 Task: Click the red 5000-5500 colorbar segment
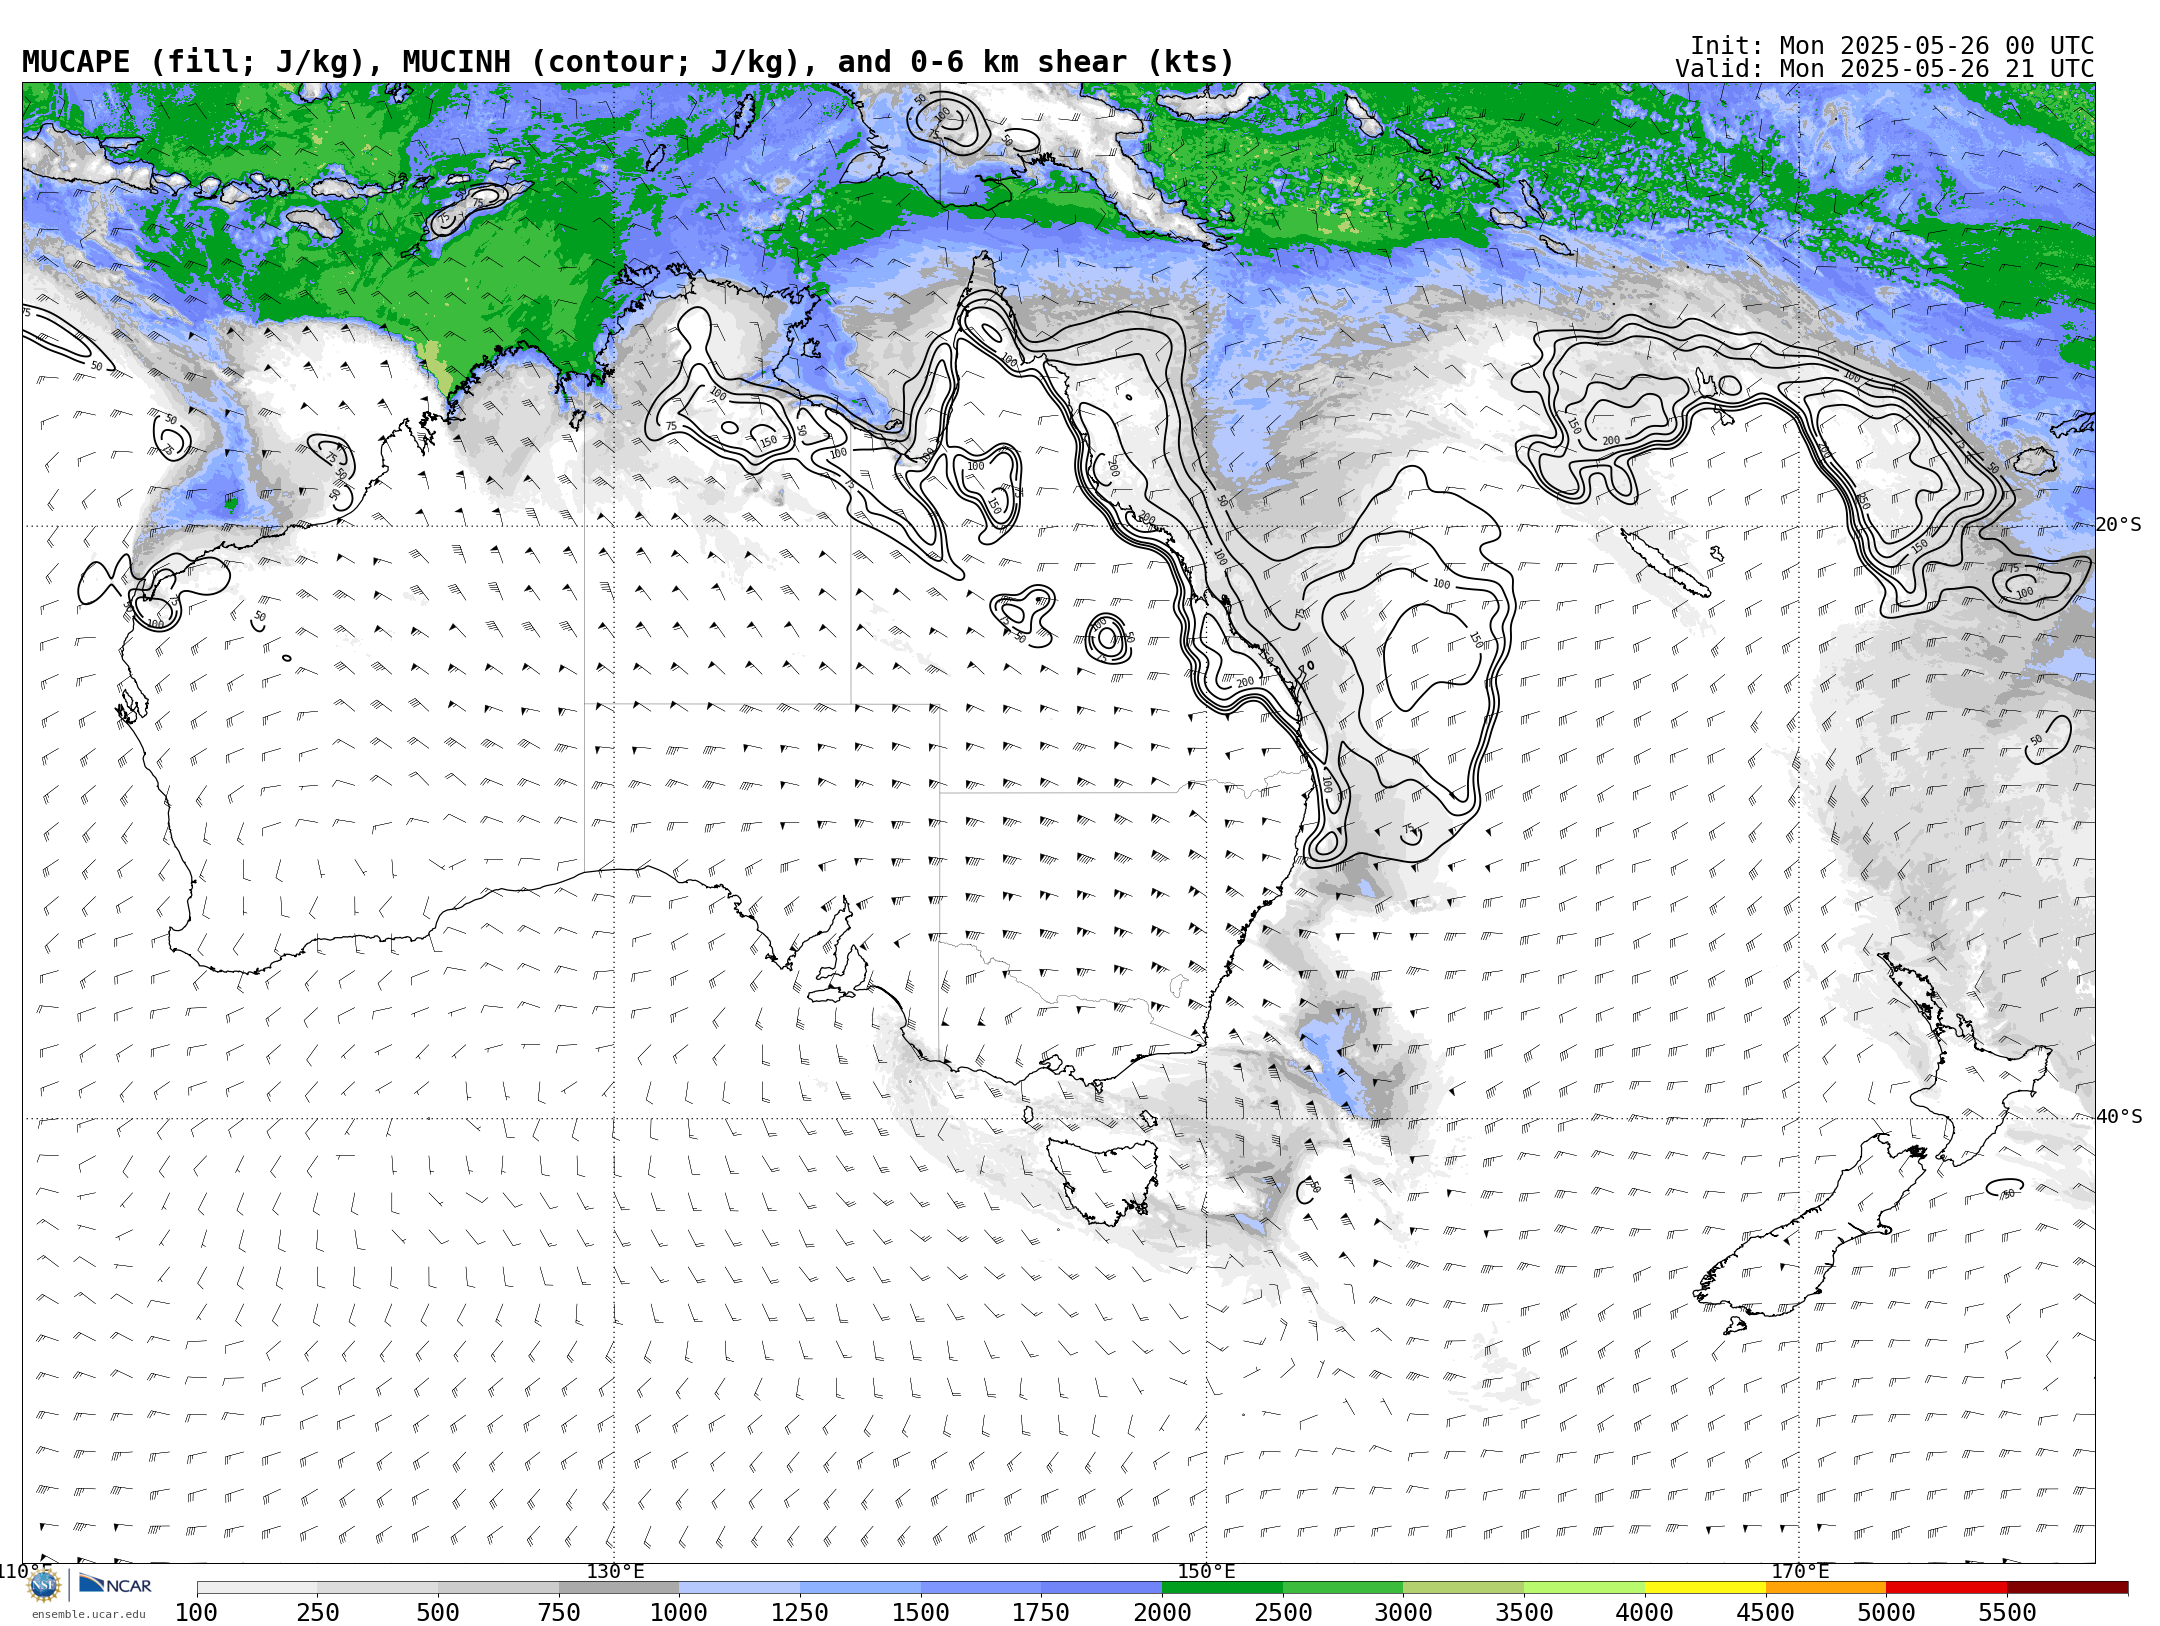tap(1946, 1588)
